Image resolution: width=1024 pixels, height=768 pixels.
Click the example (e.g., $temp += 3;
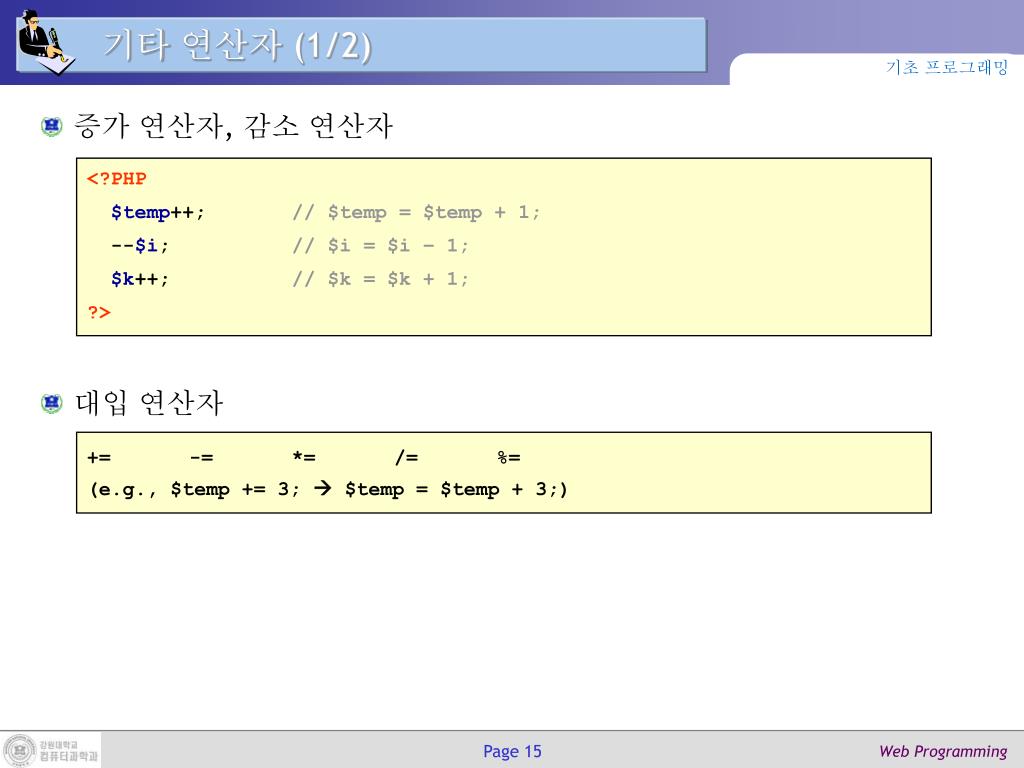195,490
